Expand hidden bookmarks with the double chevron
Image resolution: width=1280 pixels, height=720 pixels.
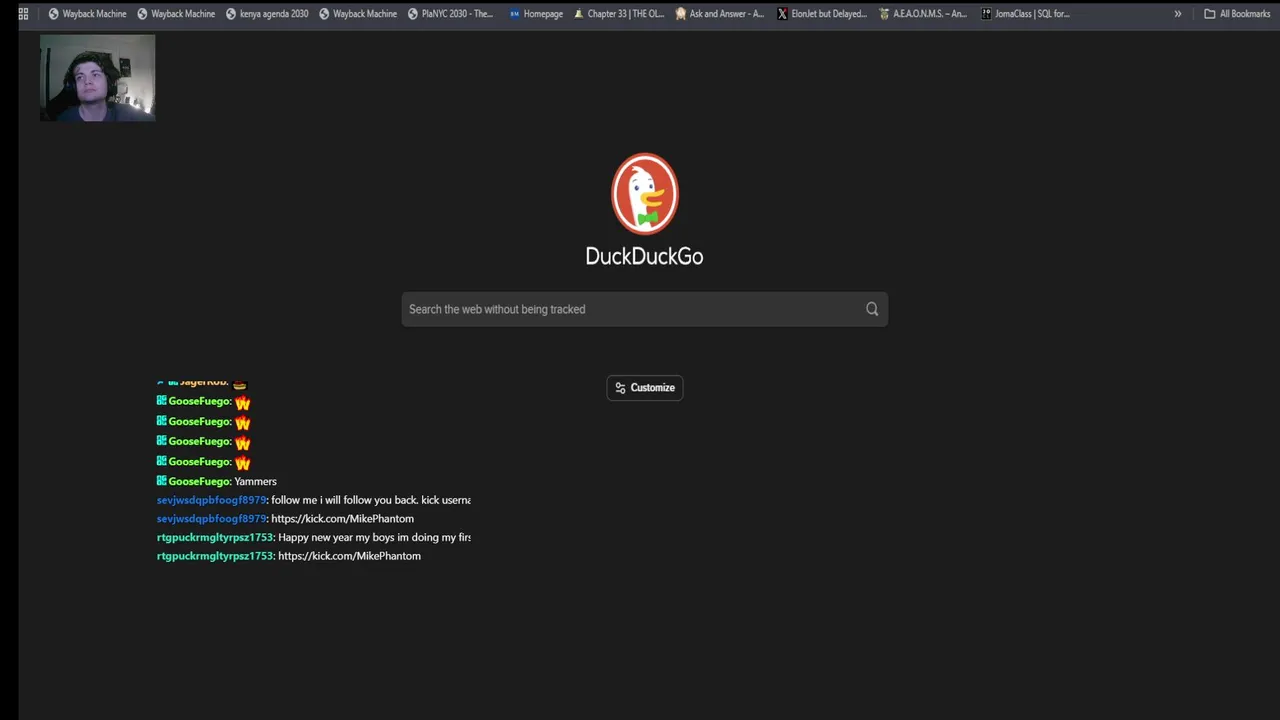[x=1177, y=14]
